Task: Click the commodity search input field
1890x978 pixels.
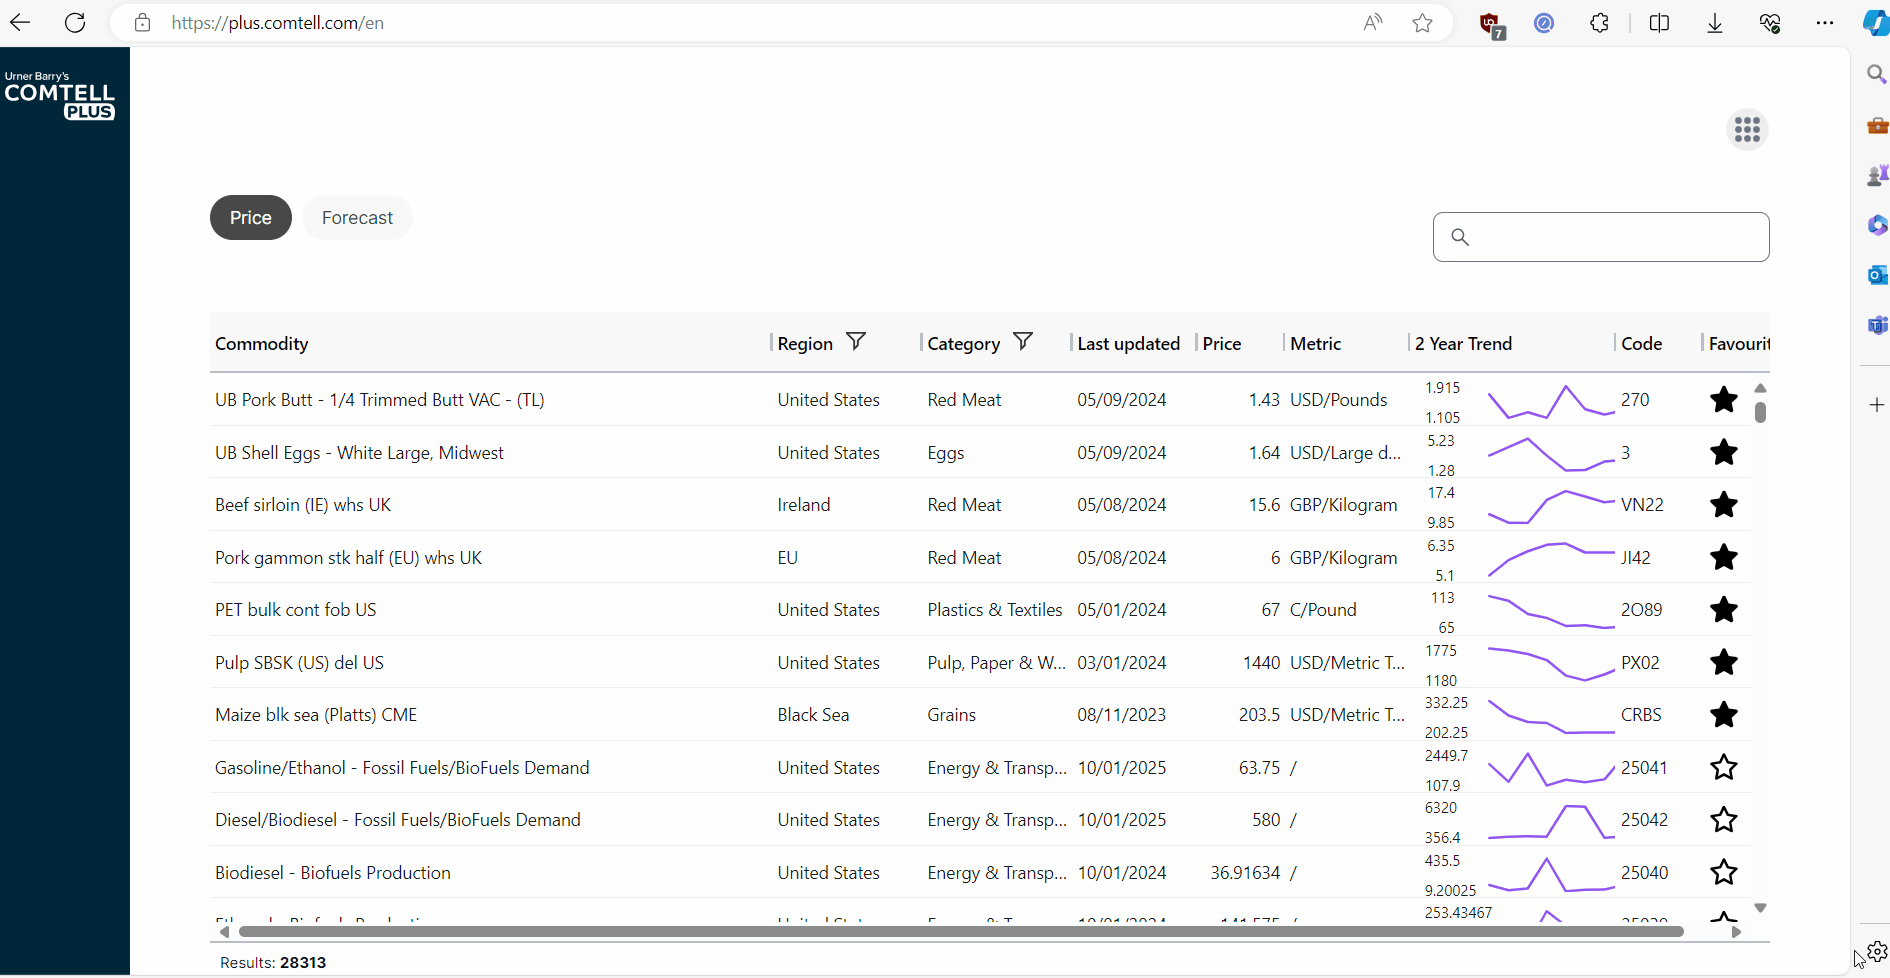Action: point(1601,237)
